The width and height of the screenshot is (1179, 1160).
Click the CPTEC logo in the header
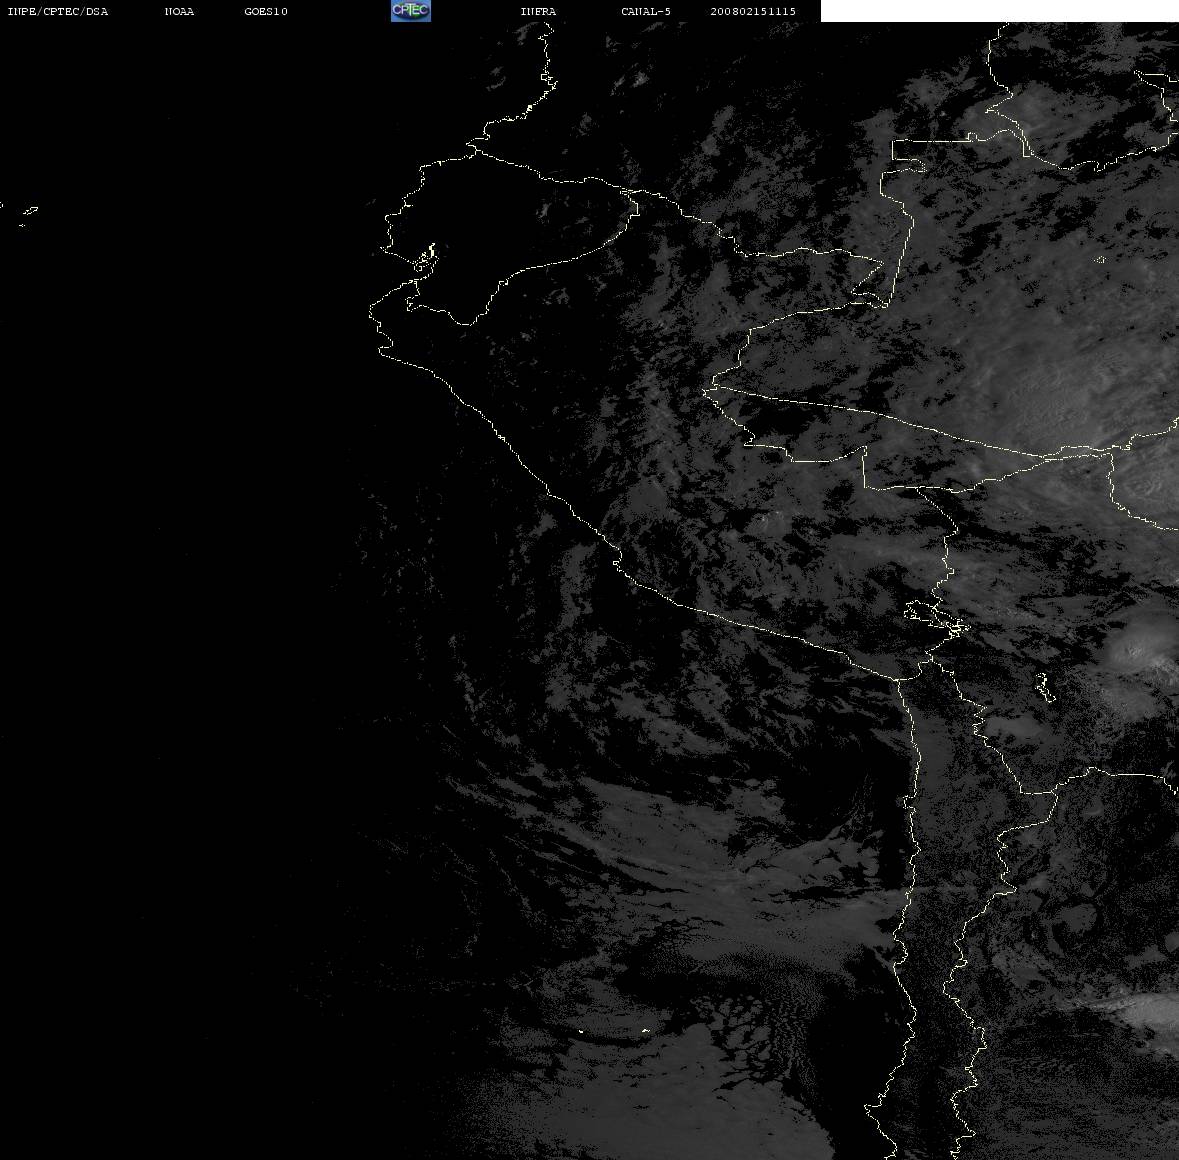coord(411,11)
